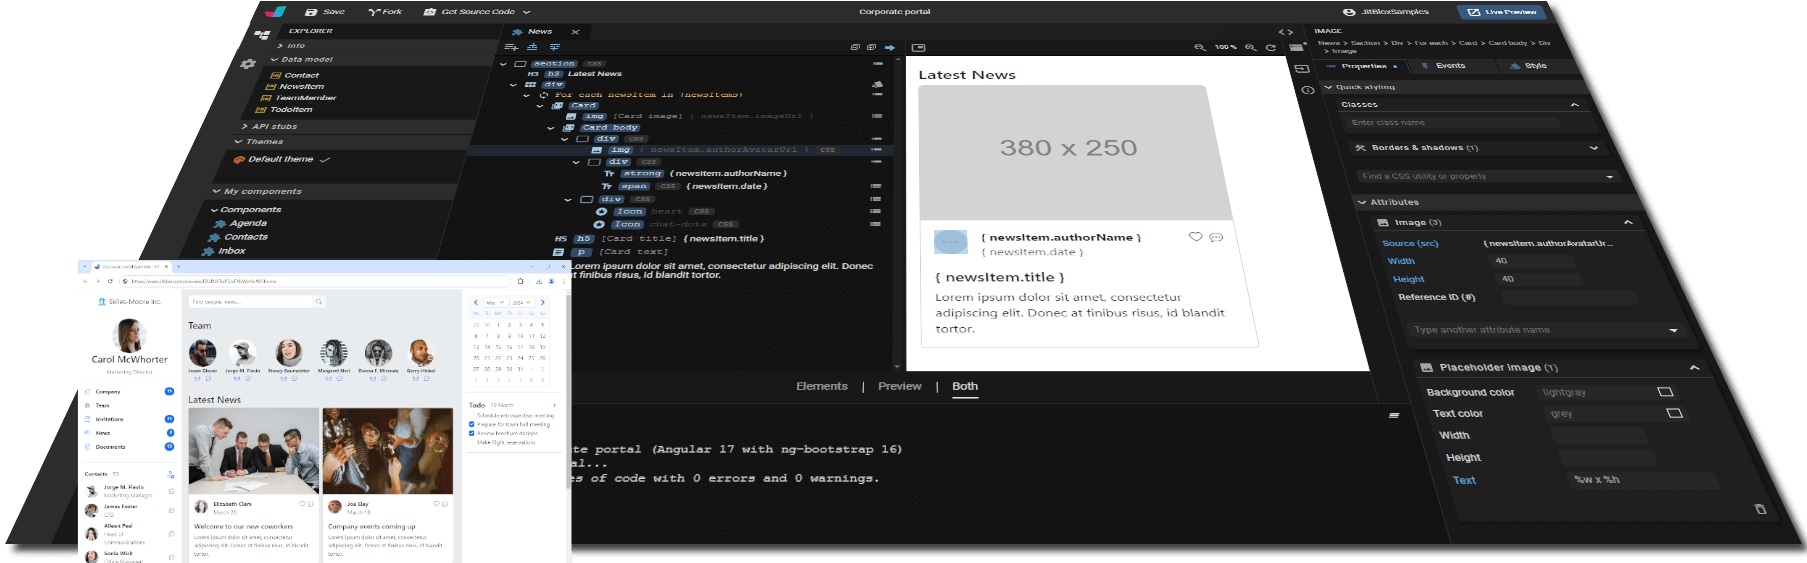
Task: Open the Agenda component
Action: [x=241, y=223]
